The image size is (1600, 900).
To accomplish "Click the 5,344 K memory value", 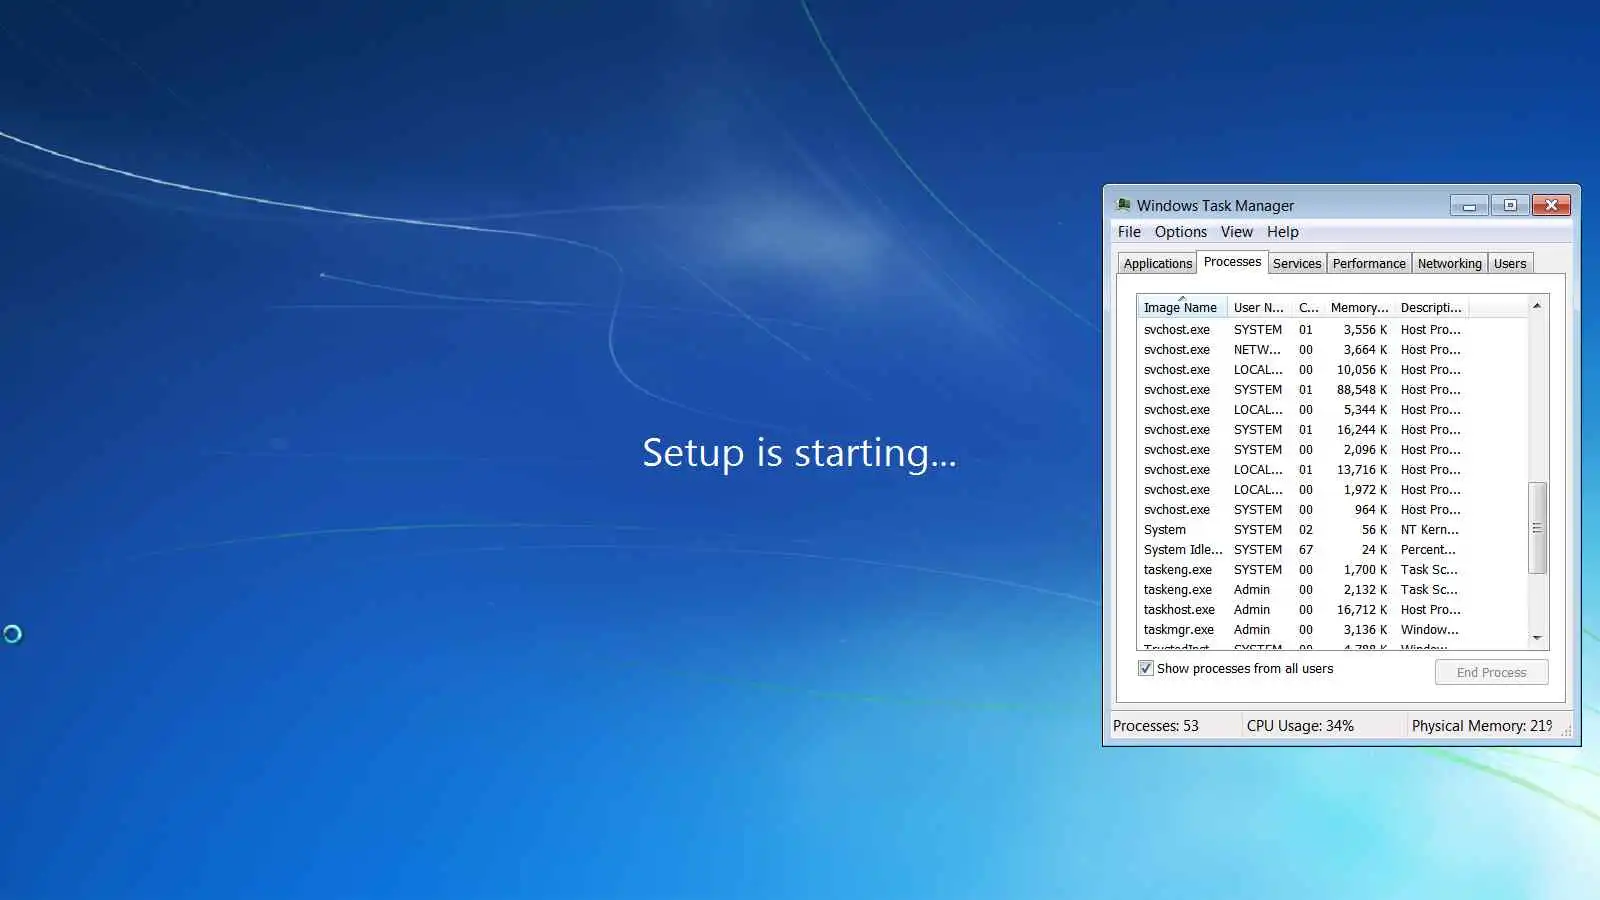I will click(x=1365, y=410).
